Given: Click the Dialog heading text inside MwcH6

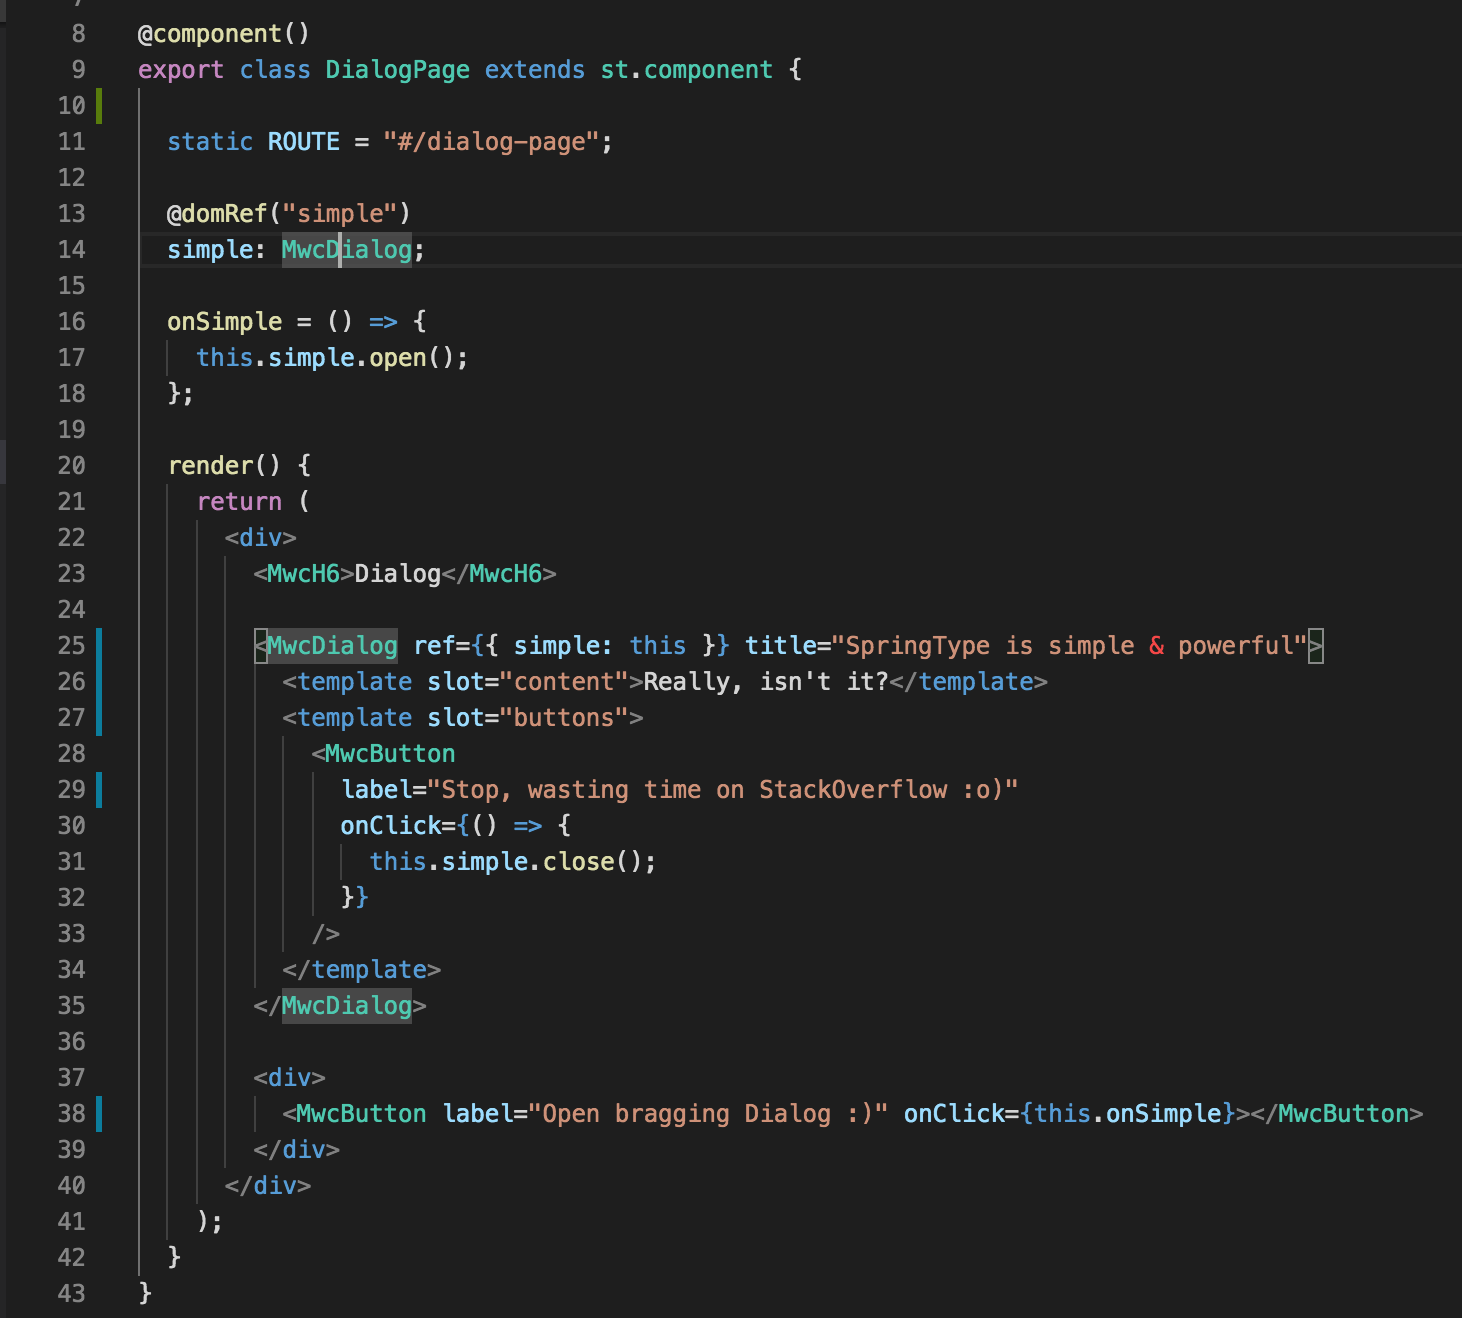Looking at the screenshot, I should pyautogui.click(x=398, y=574).
